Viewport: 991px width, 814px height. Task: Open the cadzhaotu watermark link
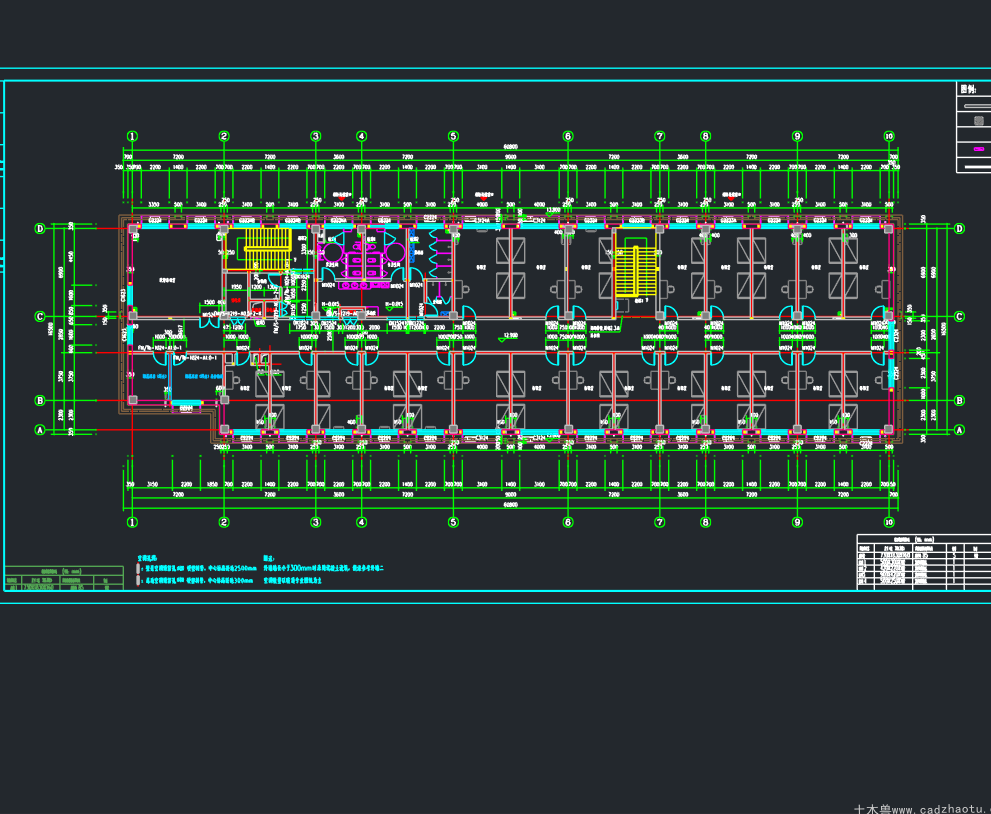[x=922, y=809]
